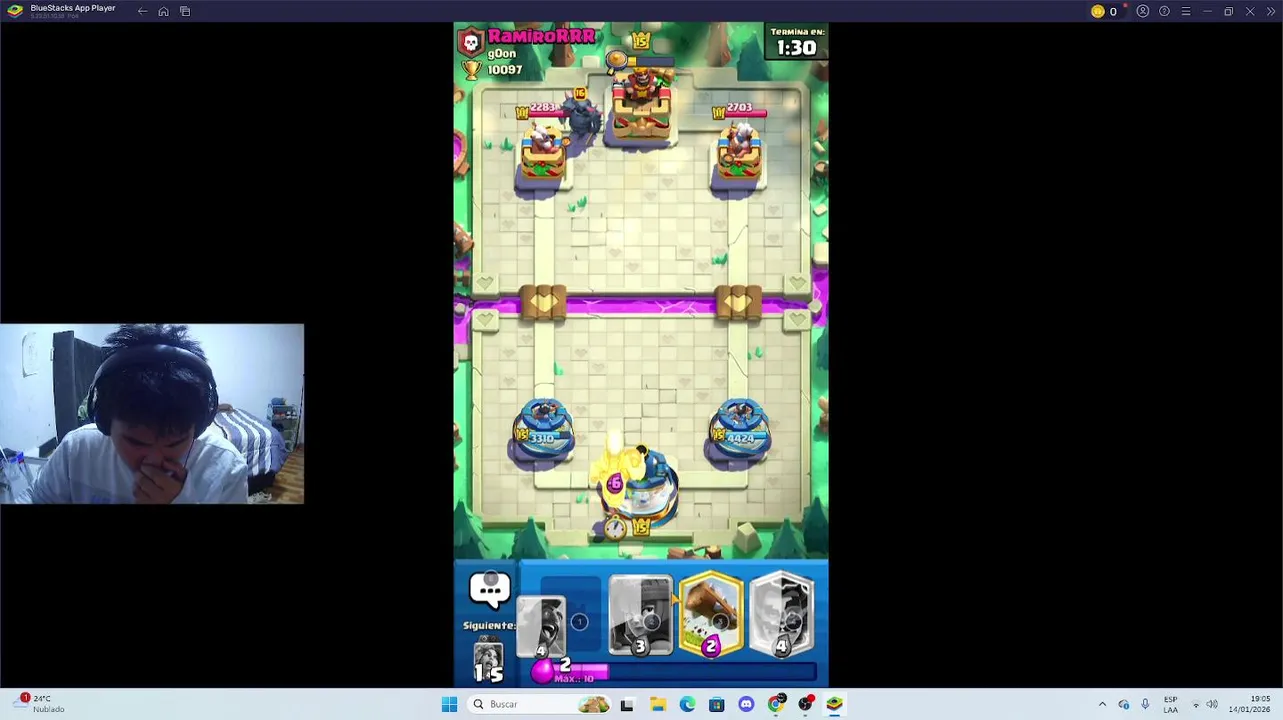Click the right bridge over the river
Screen dimensions: 1283x720
739,303
